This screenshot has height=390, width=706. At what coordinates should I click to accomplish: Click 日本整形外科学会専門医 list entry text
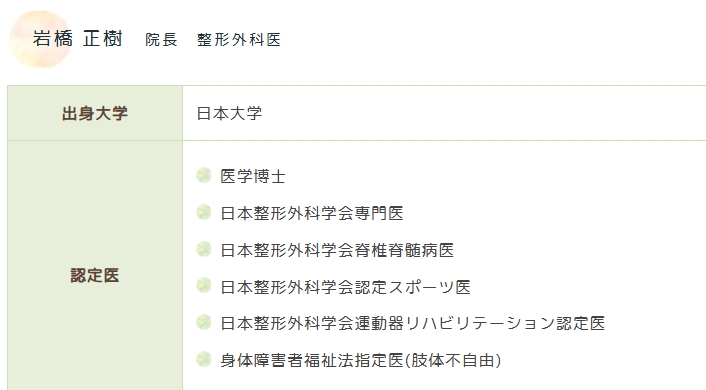(x=312, y=213)
